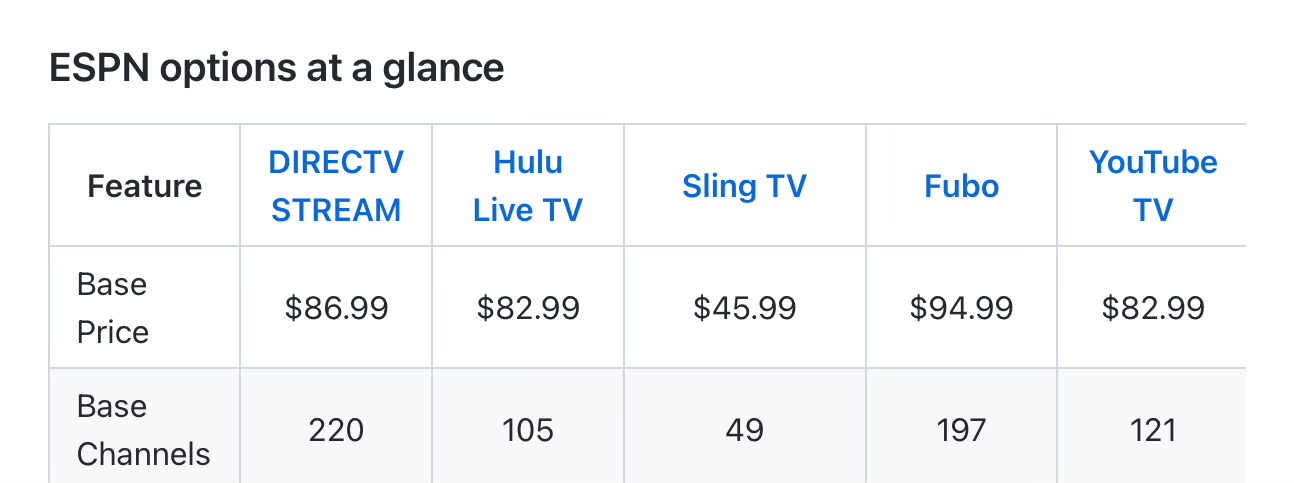Click the 220 channels cell for DIRECTV STREAM

coord(336,430)
